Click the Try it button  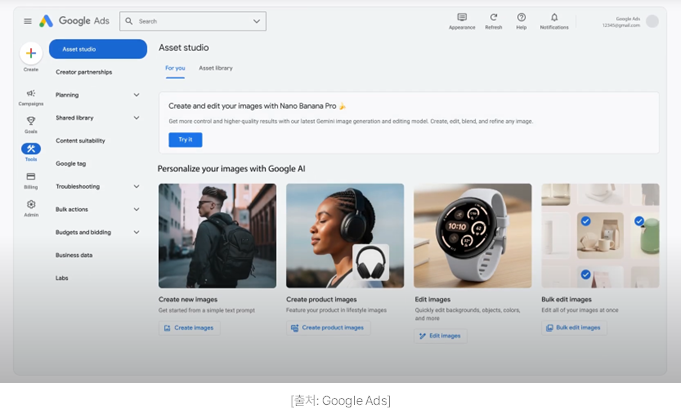tap(184, 140)
